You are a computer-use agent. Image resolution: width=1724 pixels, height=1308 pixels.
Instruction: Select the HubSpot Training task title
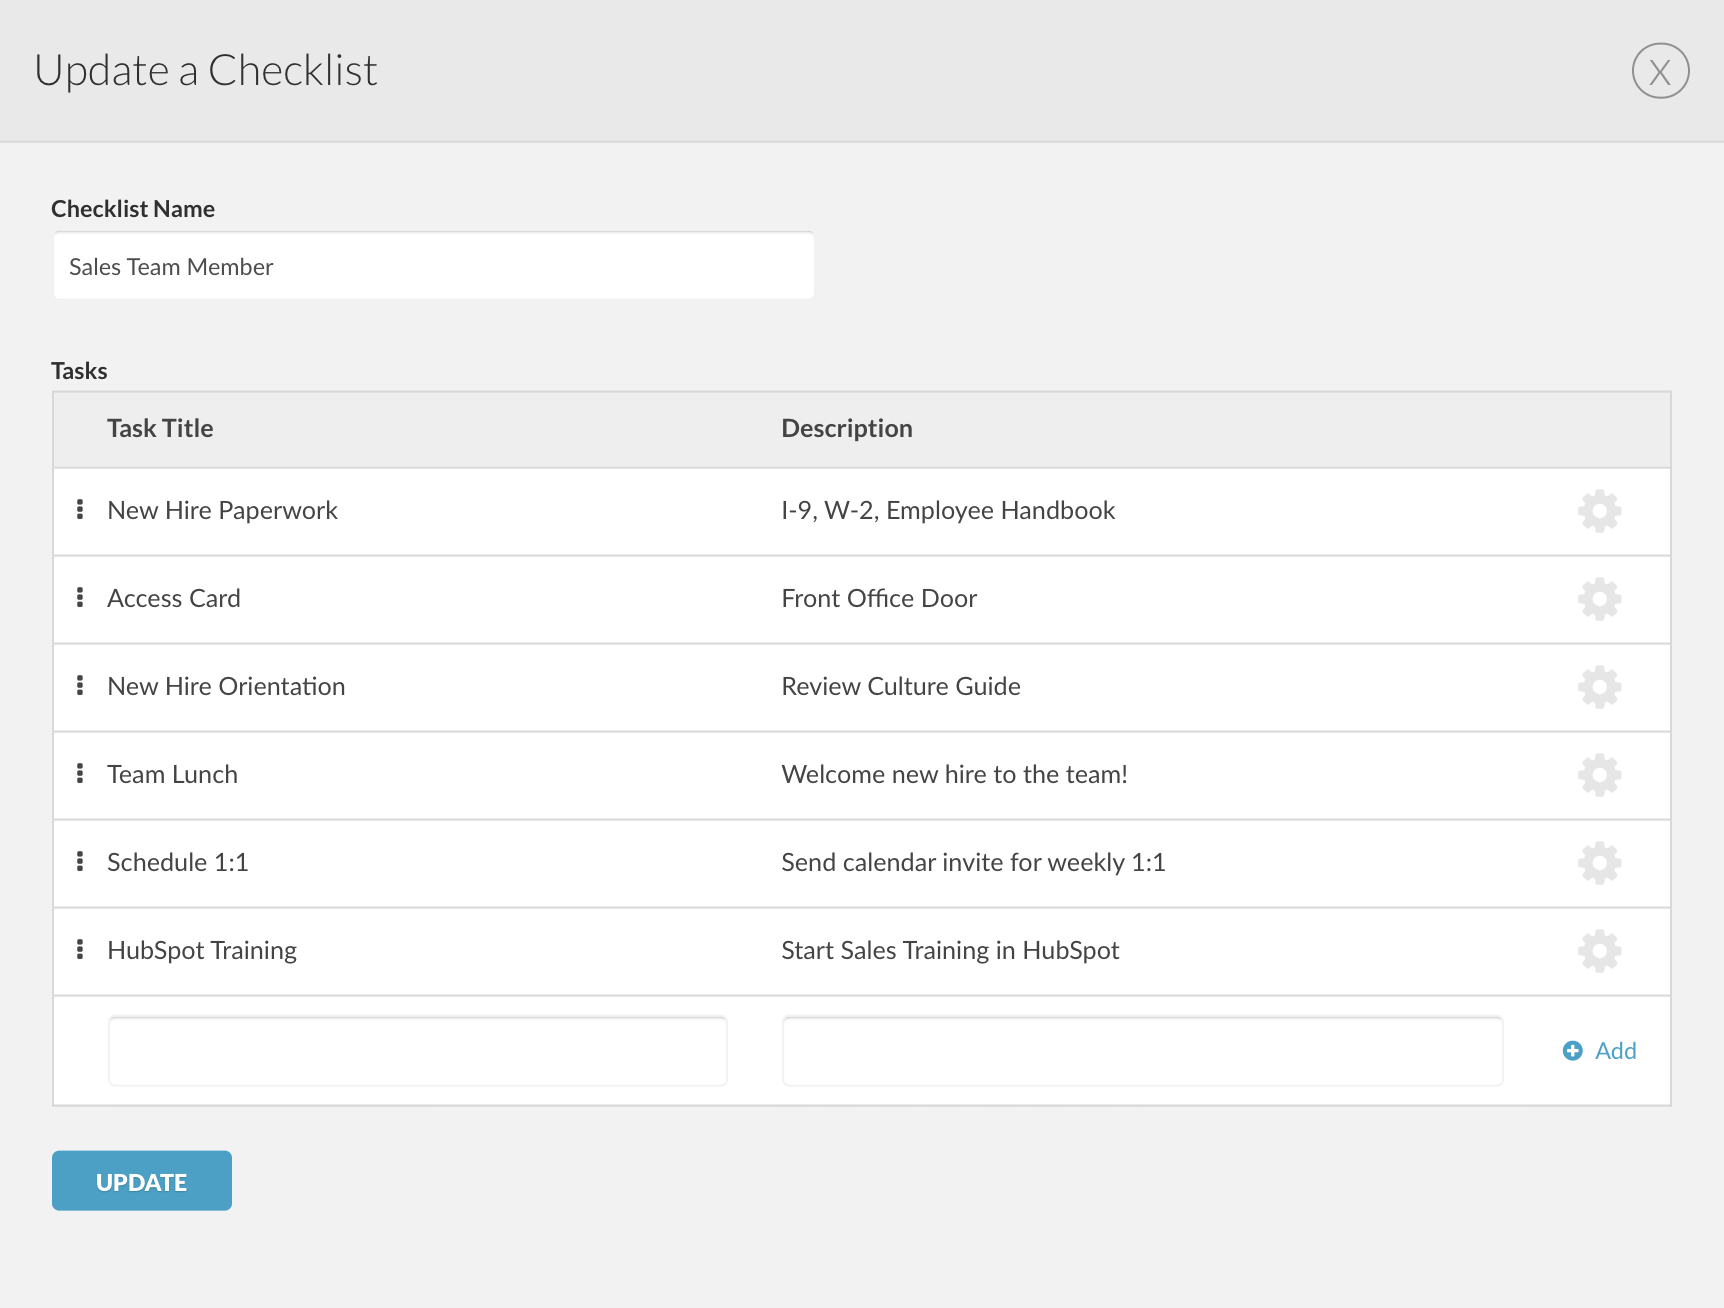pyautogui.click(x=202, y=950)
